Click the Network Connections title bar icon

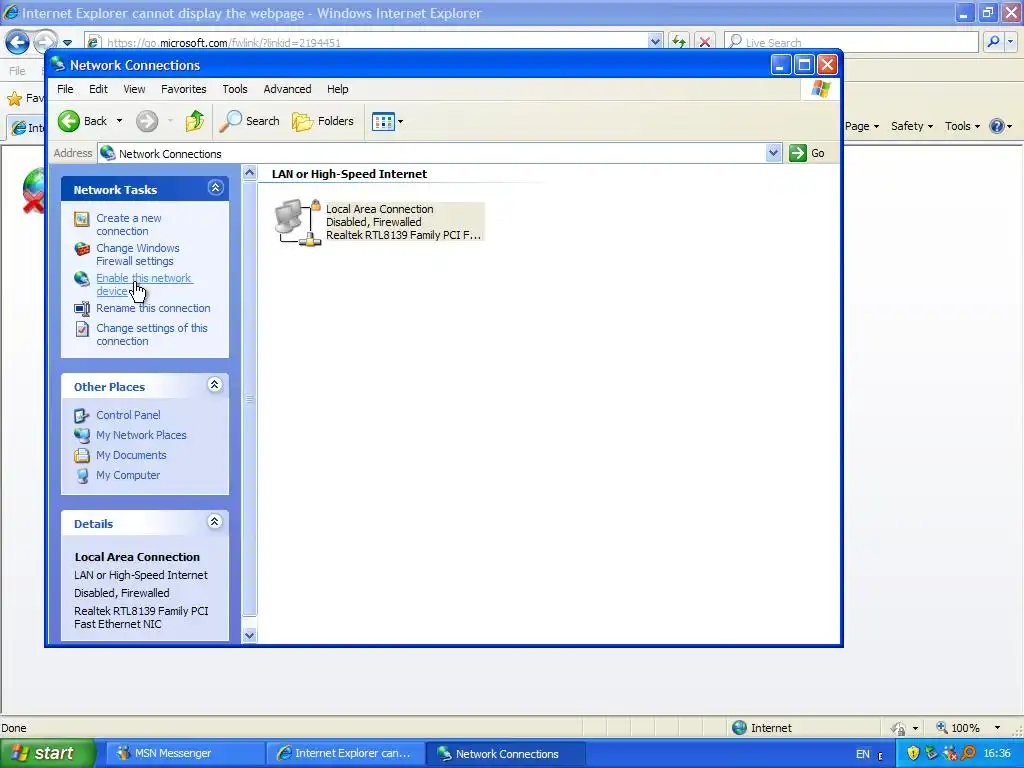pos(58,64)
